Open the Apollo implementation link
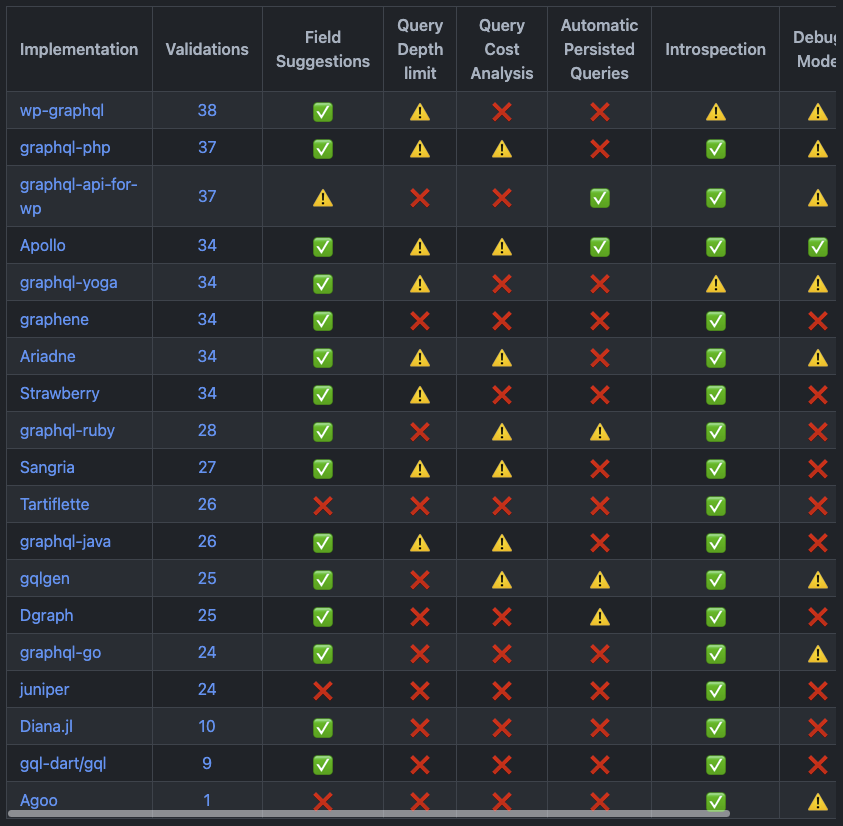This screenshot has width=843, height=826. coord(42,246)
